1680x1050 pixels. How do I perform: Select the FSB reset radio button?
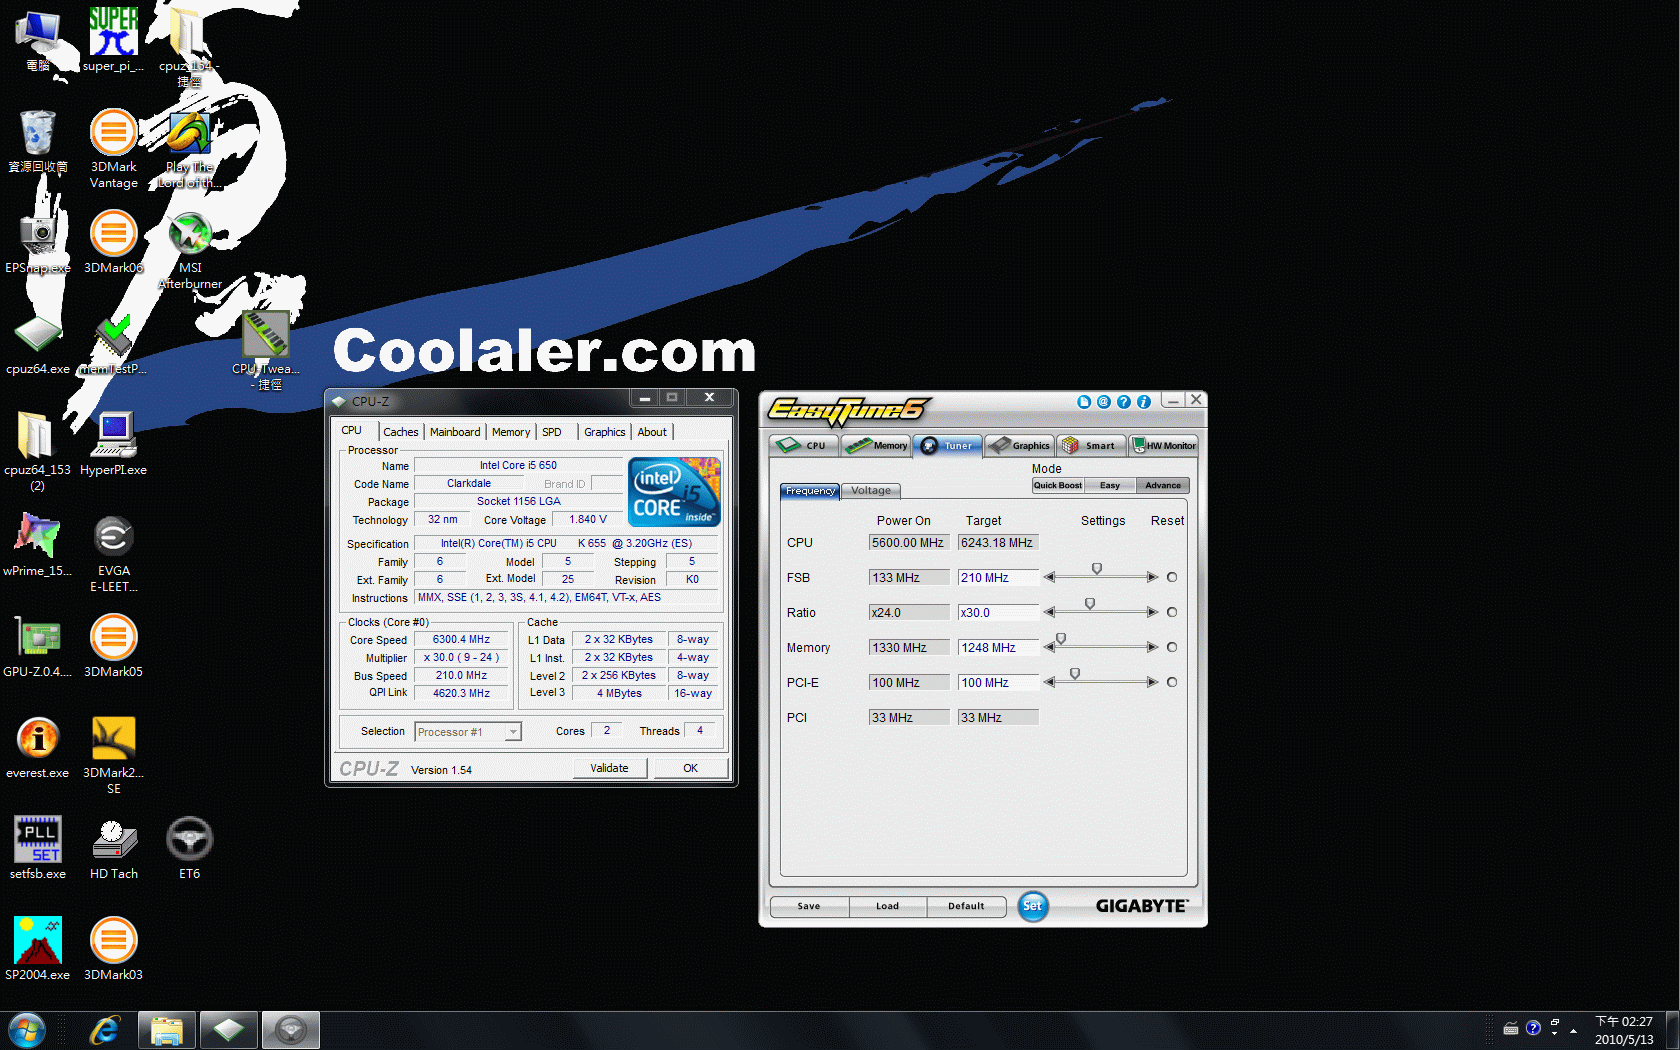1172,577
